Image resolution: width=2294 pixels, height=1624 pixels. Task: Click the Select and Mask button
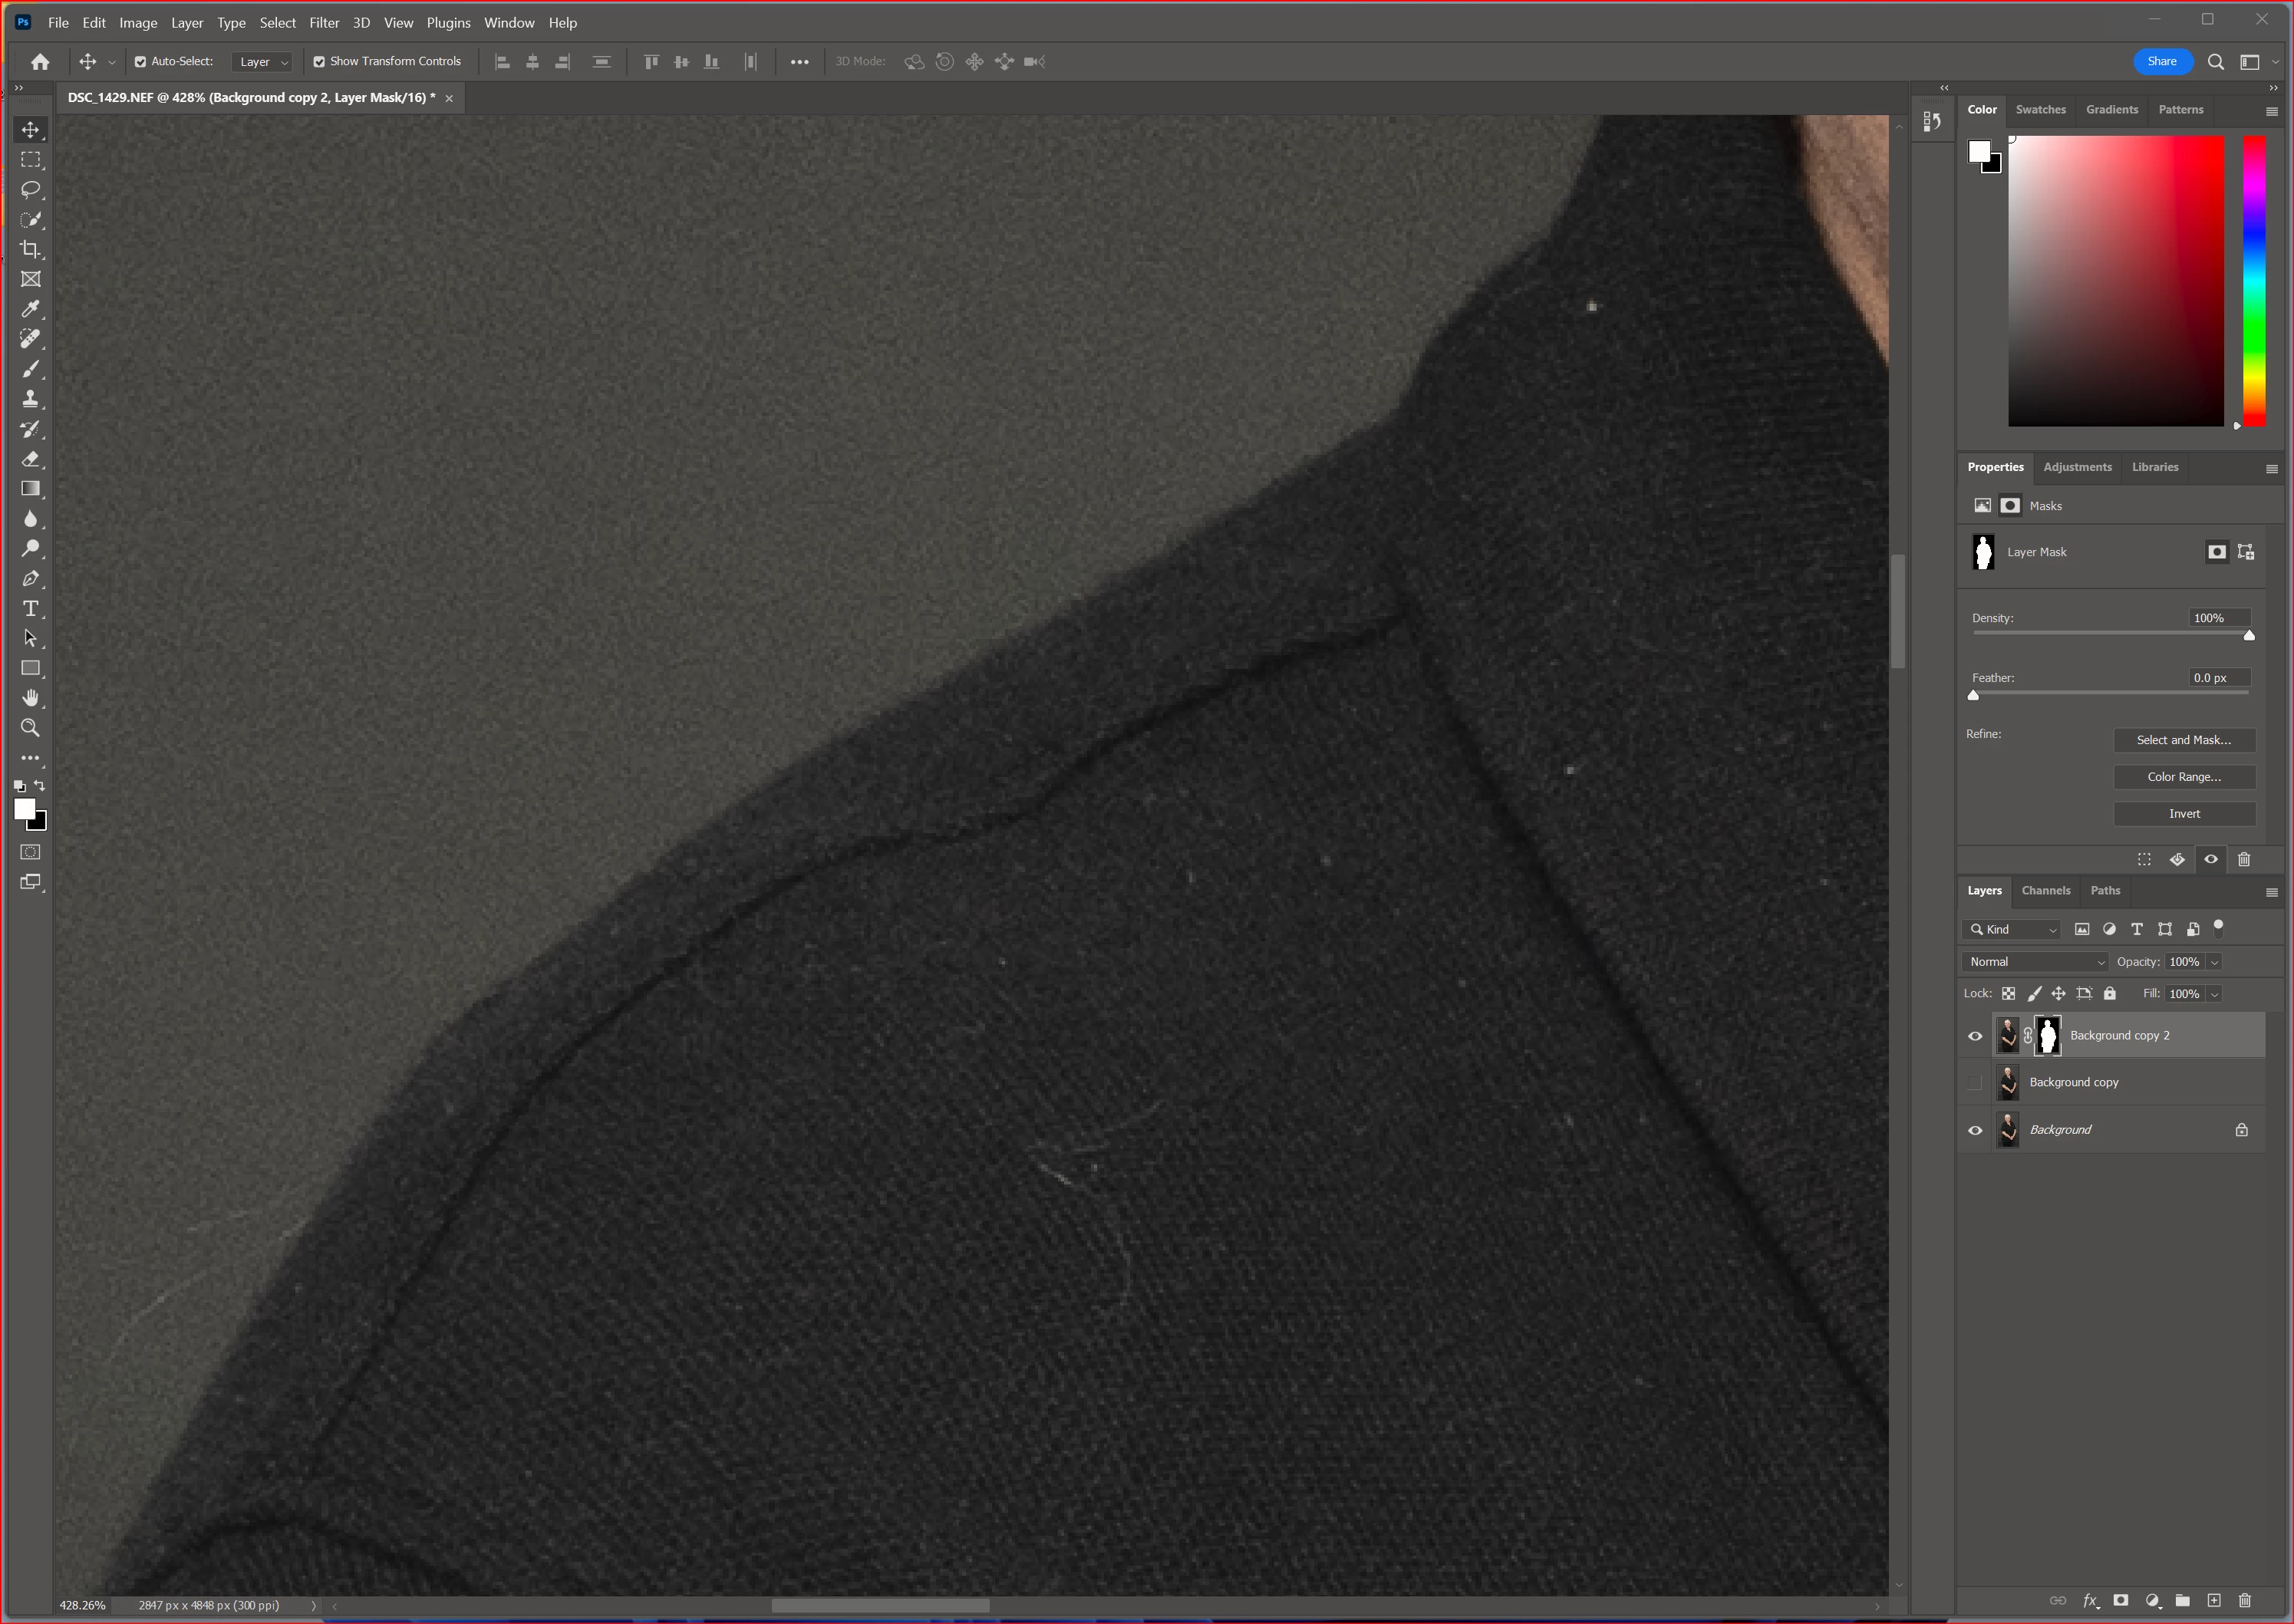point(2183,740)
